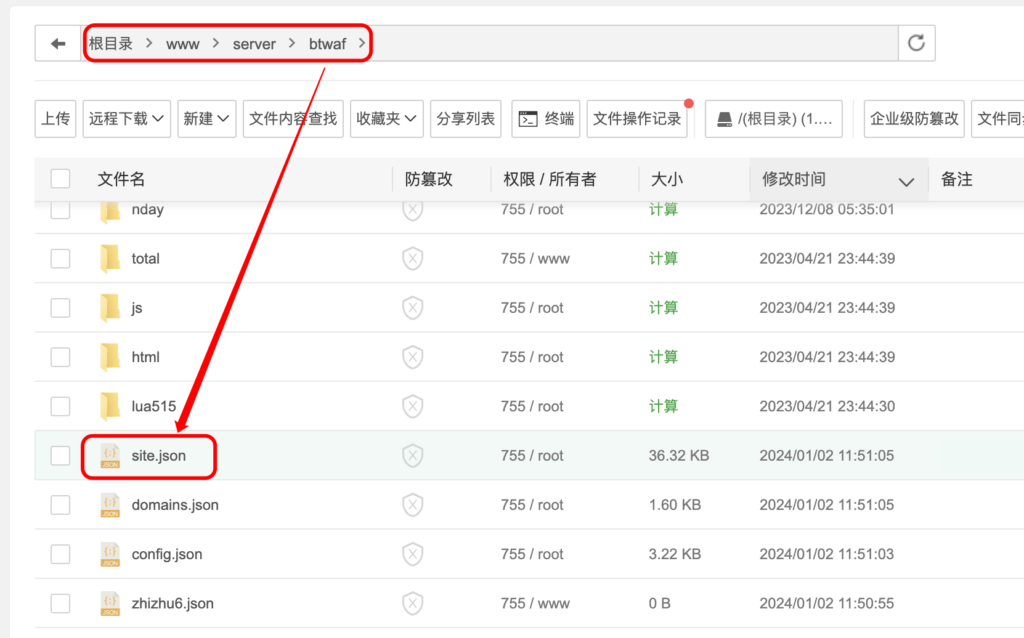This screenshot has height=638, width=1024.
Task: Check the box for domains.json
Action: 60,505
